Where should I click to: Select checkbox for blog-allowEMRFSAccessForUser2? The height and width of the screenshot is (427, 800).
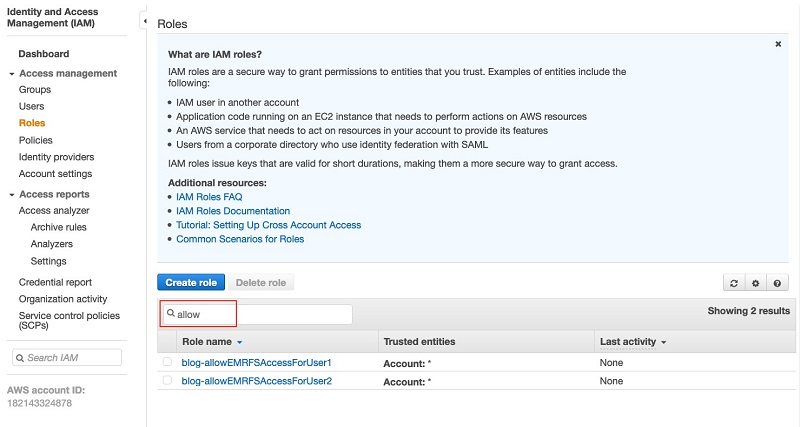click(x=167, y=380)
